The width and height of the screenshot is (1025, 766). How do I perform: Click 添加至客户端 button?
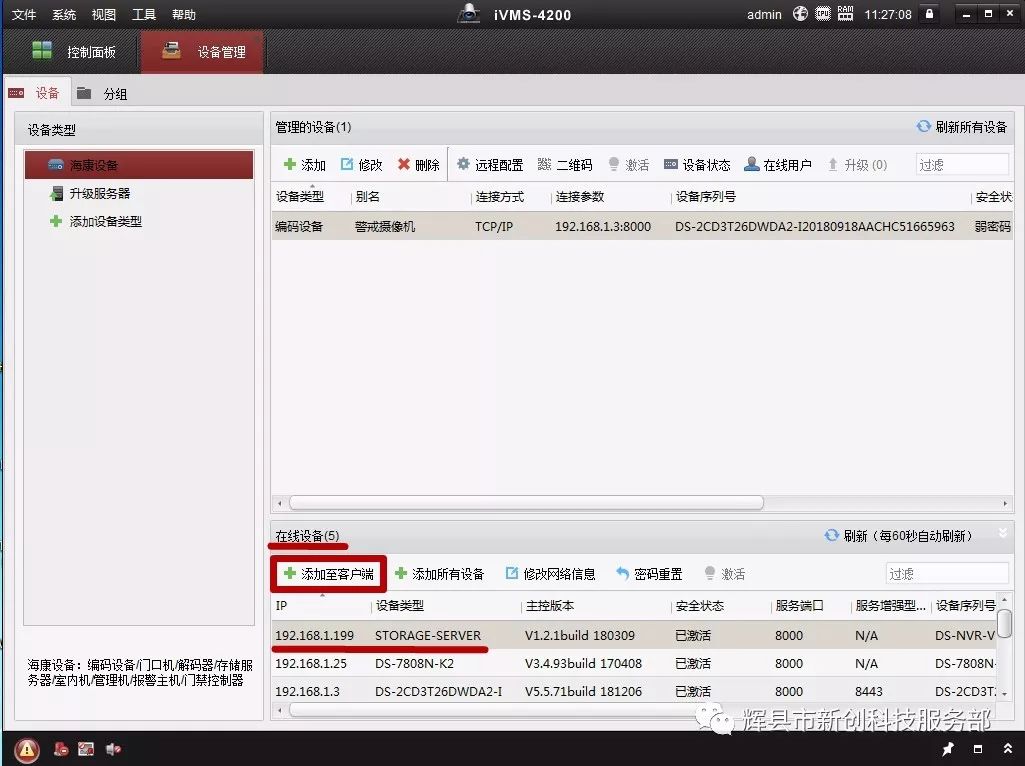pyautogui.click(x=328, y=574)
